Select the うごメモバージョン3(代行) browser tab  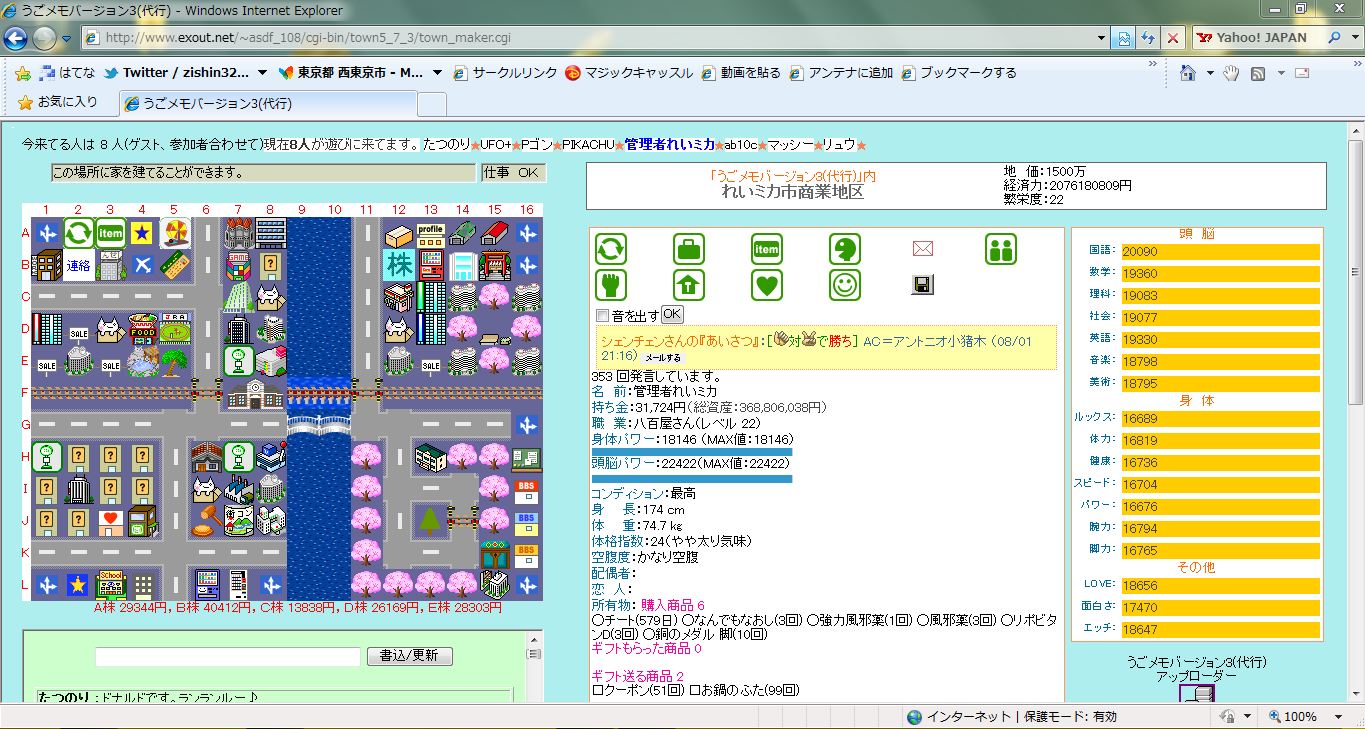coord(266,103)
